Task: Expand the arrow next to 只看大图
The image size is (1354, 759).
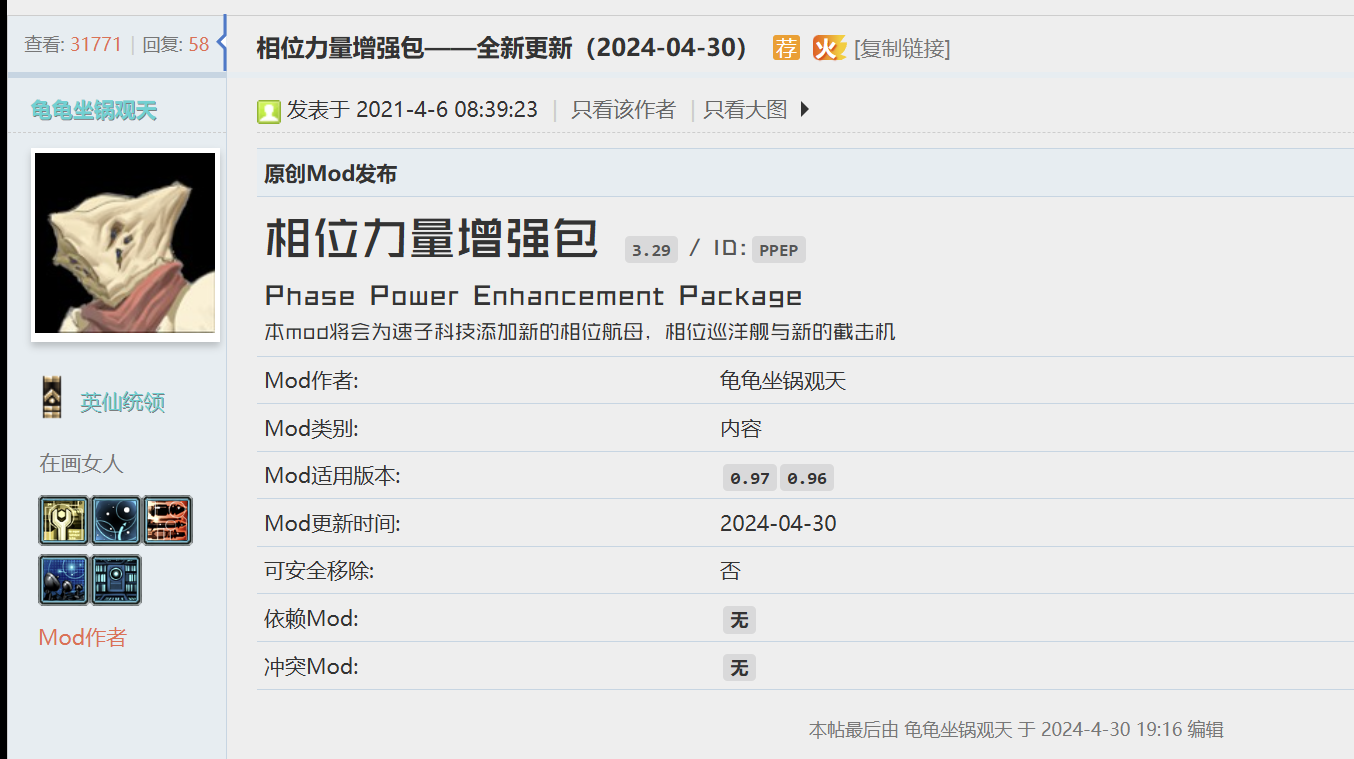Action: click(x=805, y=110)
